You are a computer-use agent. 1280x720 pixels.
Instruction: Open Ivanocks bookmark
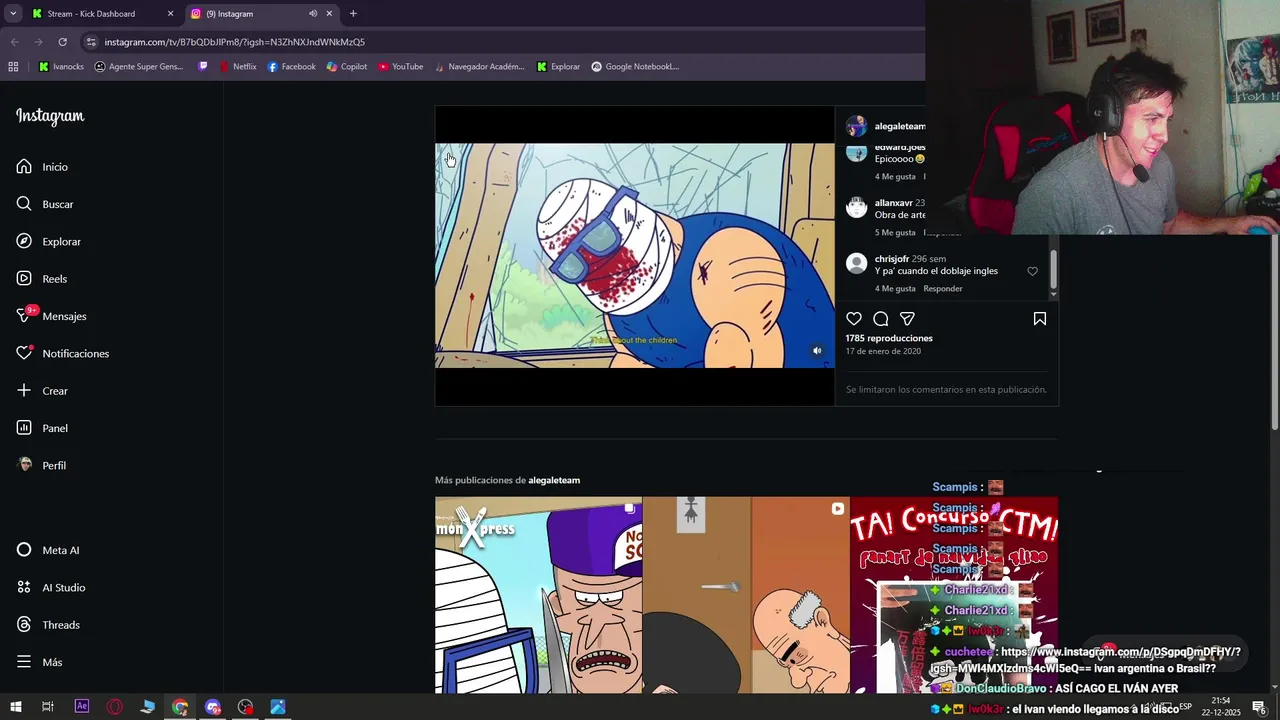coord(61,67)
